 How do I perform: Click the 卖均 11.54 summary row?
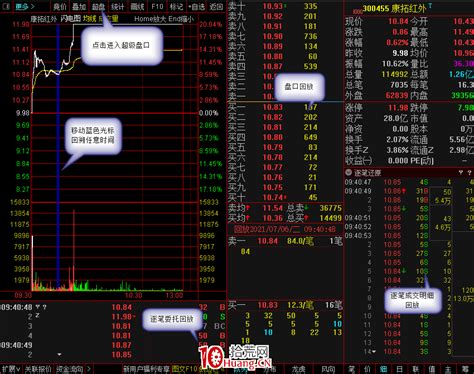(x=285, y=208)
